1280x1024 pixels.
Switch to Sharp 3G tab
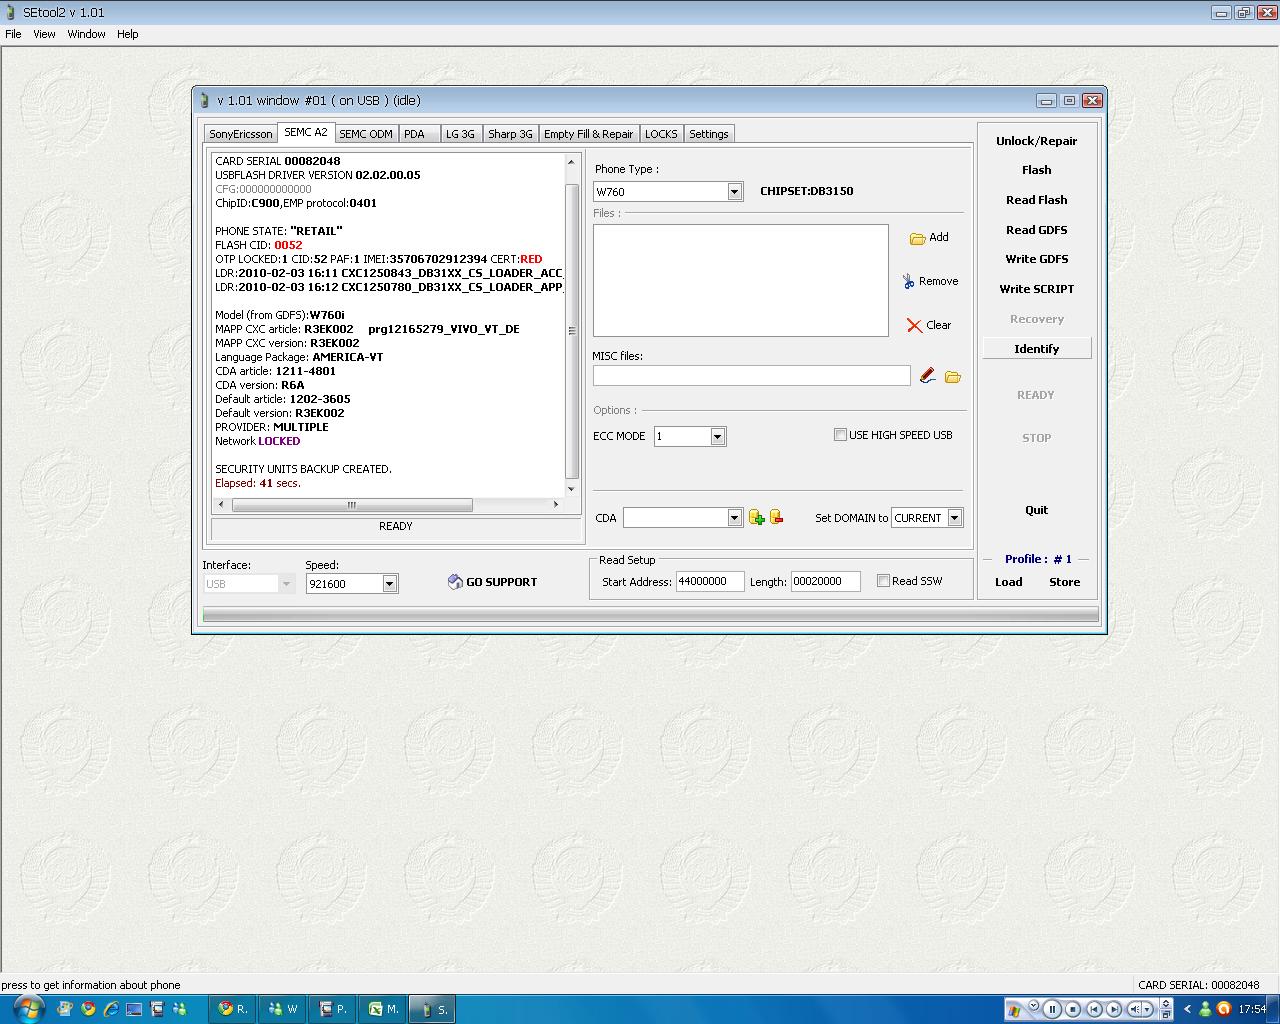click(x=510, y=134)
